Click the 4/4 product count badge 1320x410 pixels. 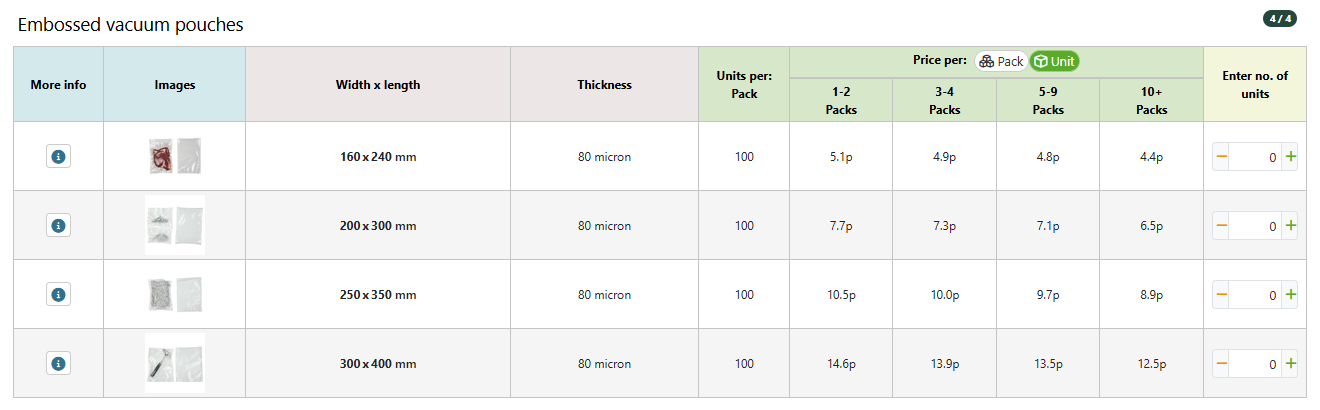pyautogui.click(x=1280, y=18)
